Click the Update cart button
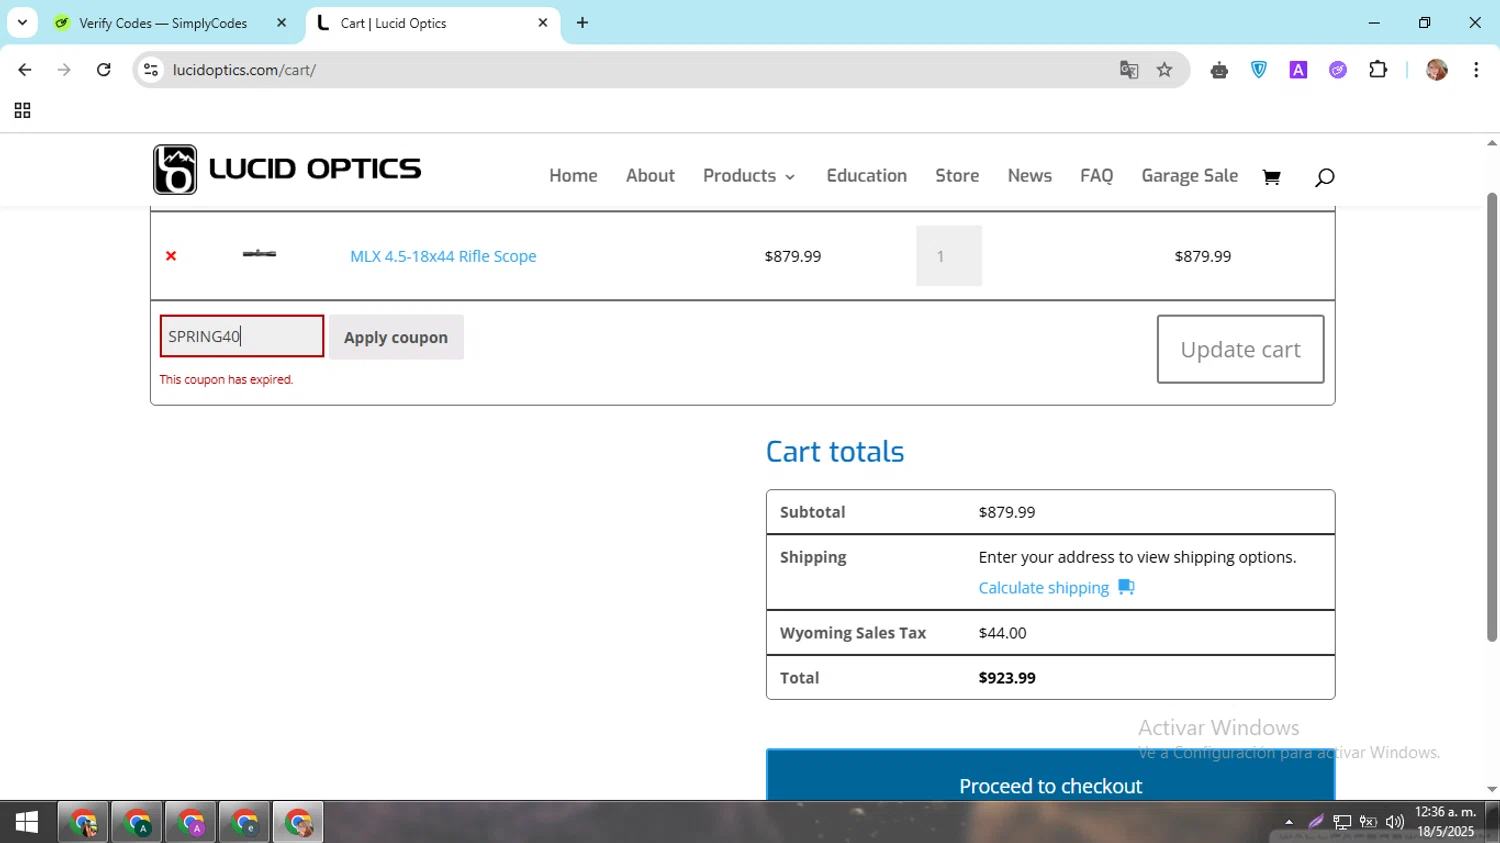This screenshot has height=843, width=1500. pyautogui.click(x=1240, y=349)
